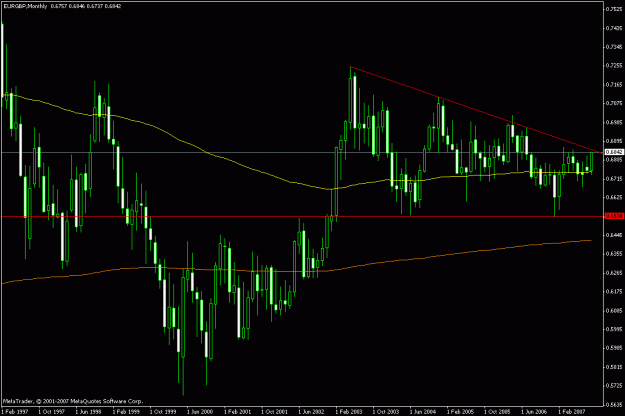Click the 1 Jun 2004 date label
The height and width of the screenshot is (416, 625).
point(423,412)
